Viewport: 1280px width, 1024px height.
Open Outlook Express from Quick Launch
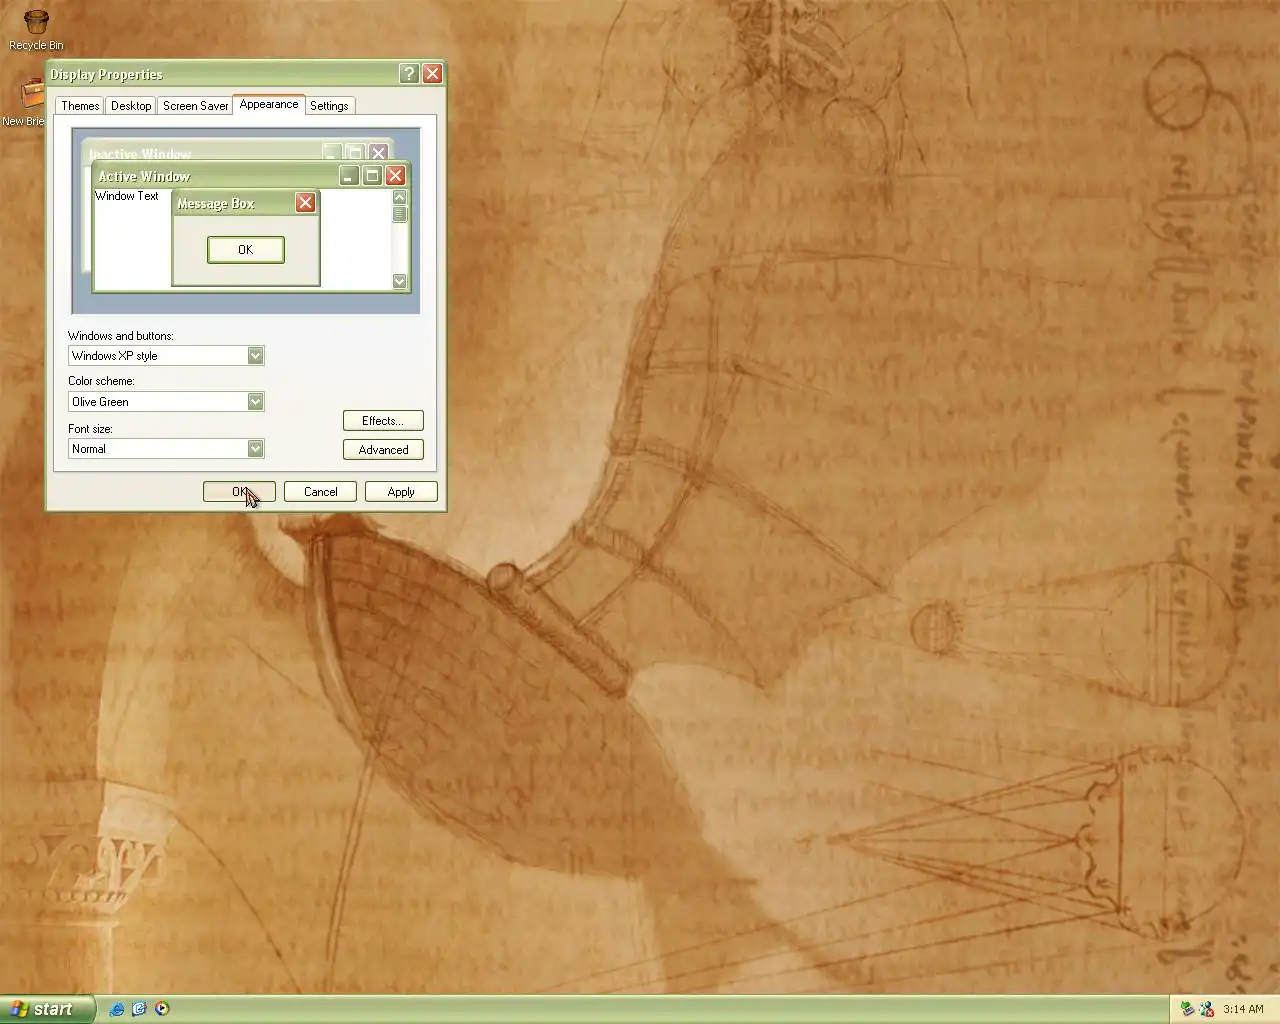[139, 1009]
